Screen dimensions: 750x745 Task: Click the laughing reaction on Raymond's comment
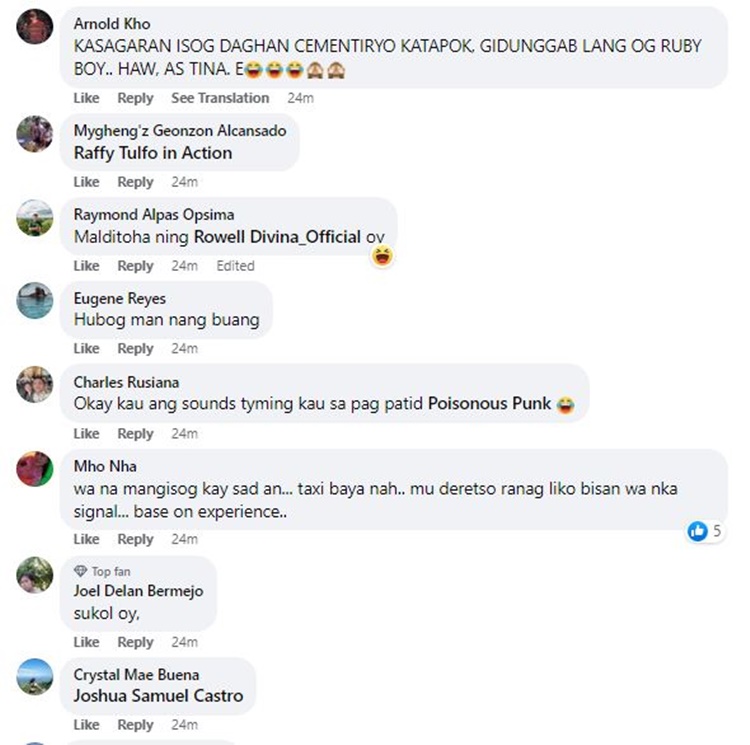click(x=382, y=256)
